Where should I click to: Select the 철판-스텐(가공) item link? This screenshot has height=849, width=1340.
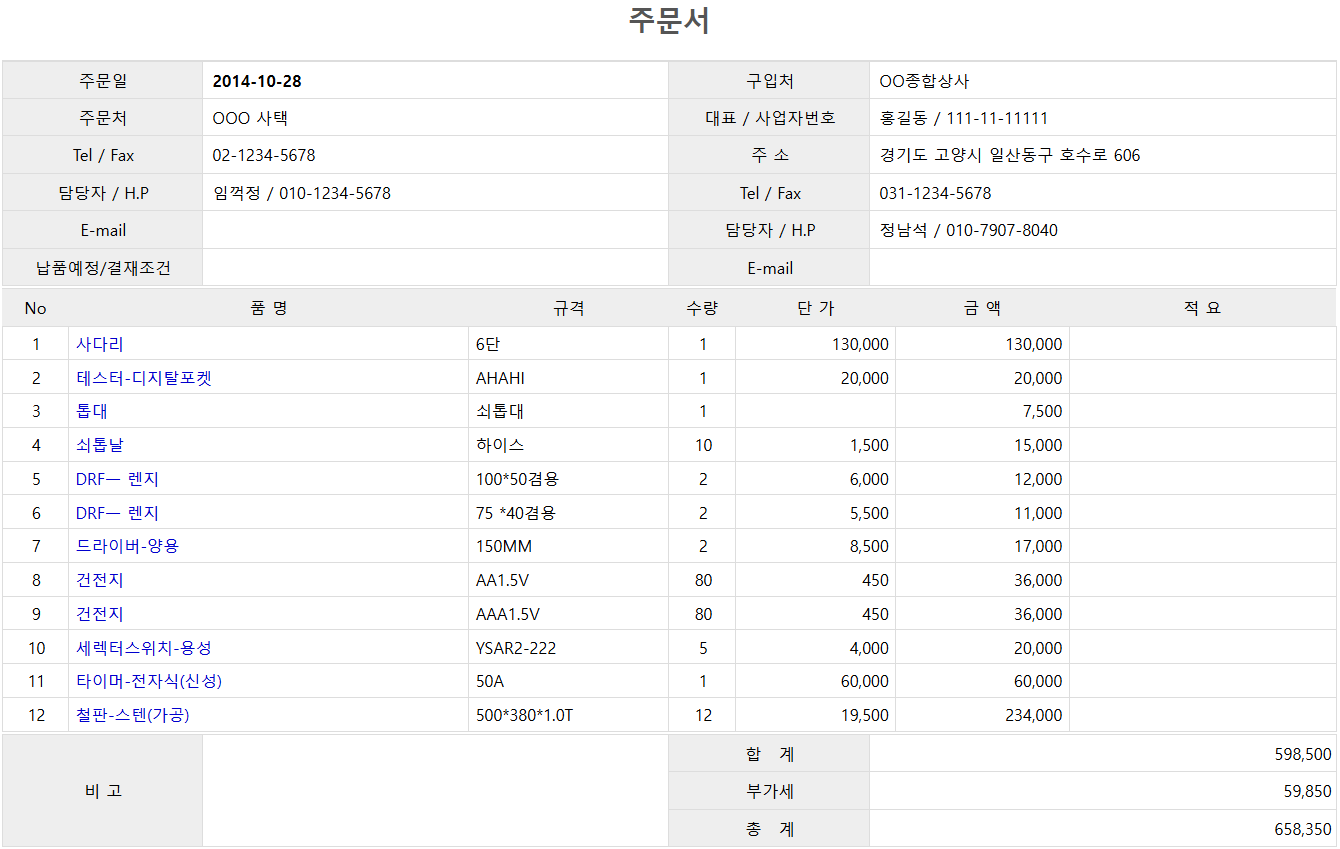[132, 715]
